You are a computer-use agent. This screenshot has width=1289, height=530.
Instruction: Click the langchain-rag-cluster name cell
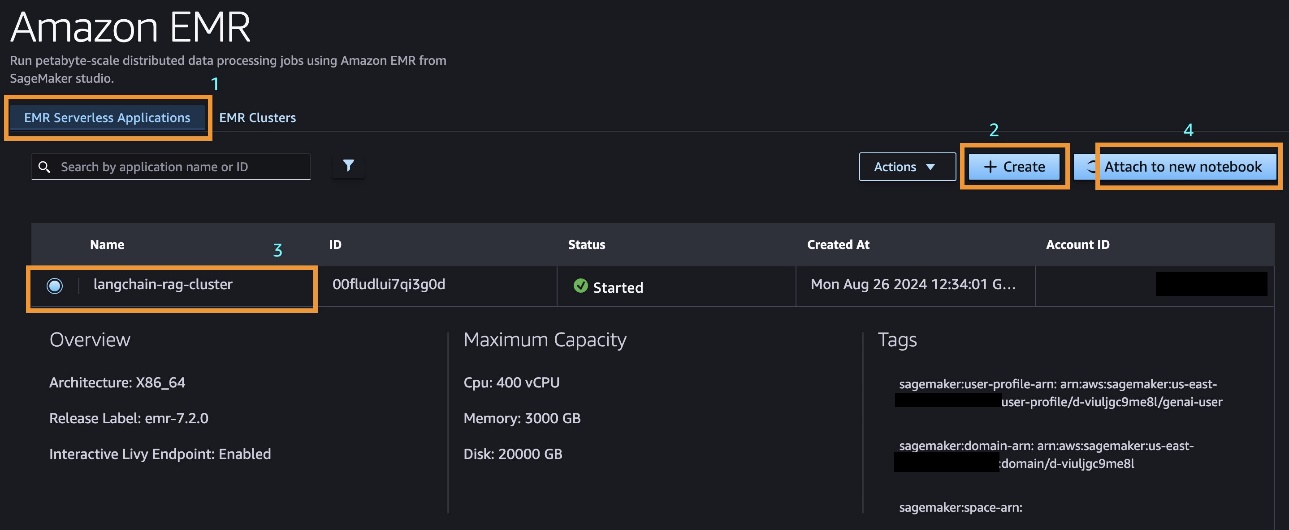click(x=163, y=285)
